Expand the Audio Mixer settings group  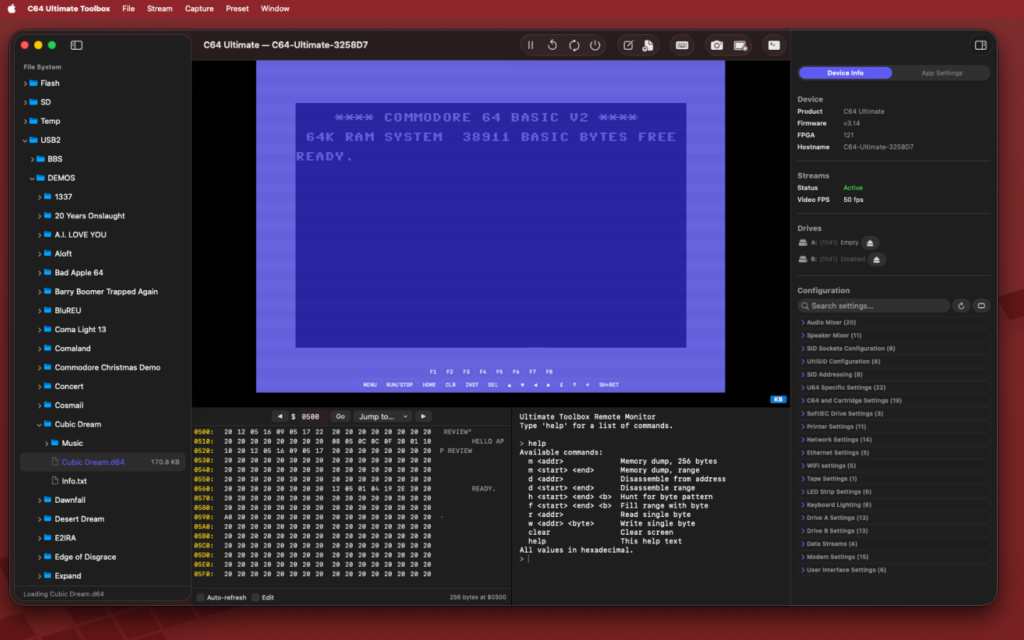830,322
